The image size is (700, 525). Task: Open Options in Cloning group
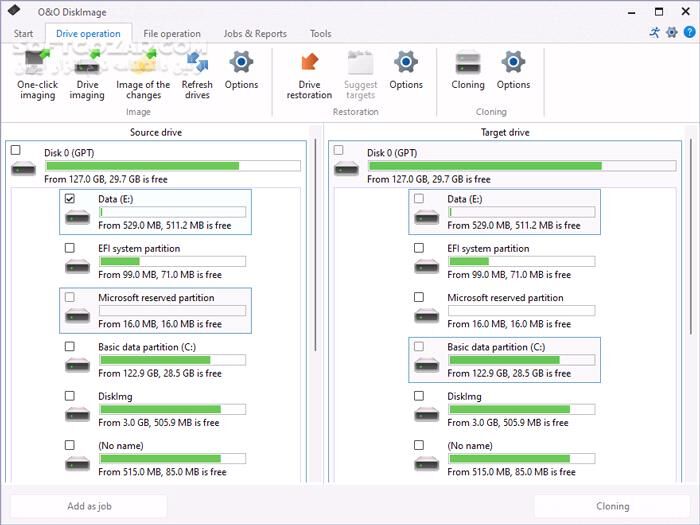[513, 71]
